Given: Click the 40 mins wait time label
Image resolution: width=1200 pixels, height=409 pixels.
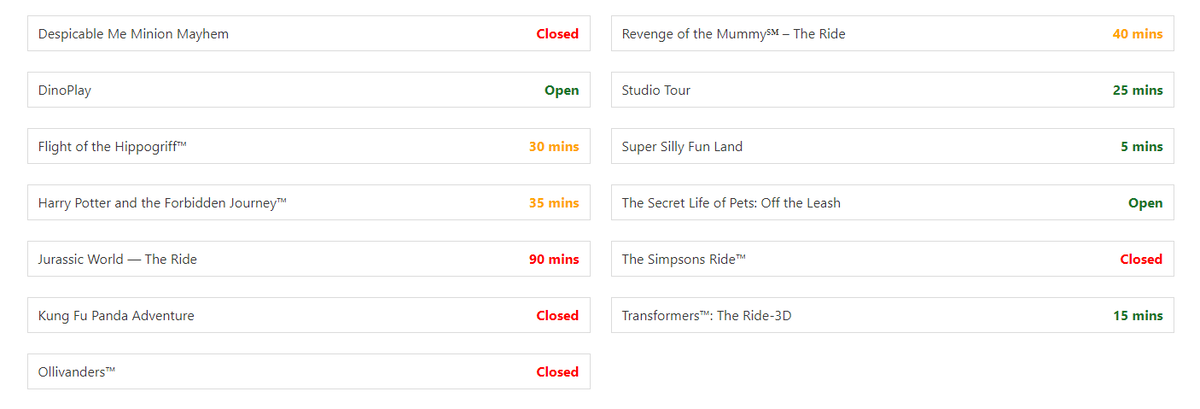Looking at the screenshot, I should coord(1138,34).
